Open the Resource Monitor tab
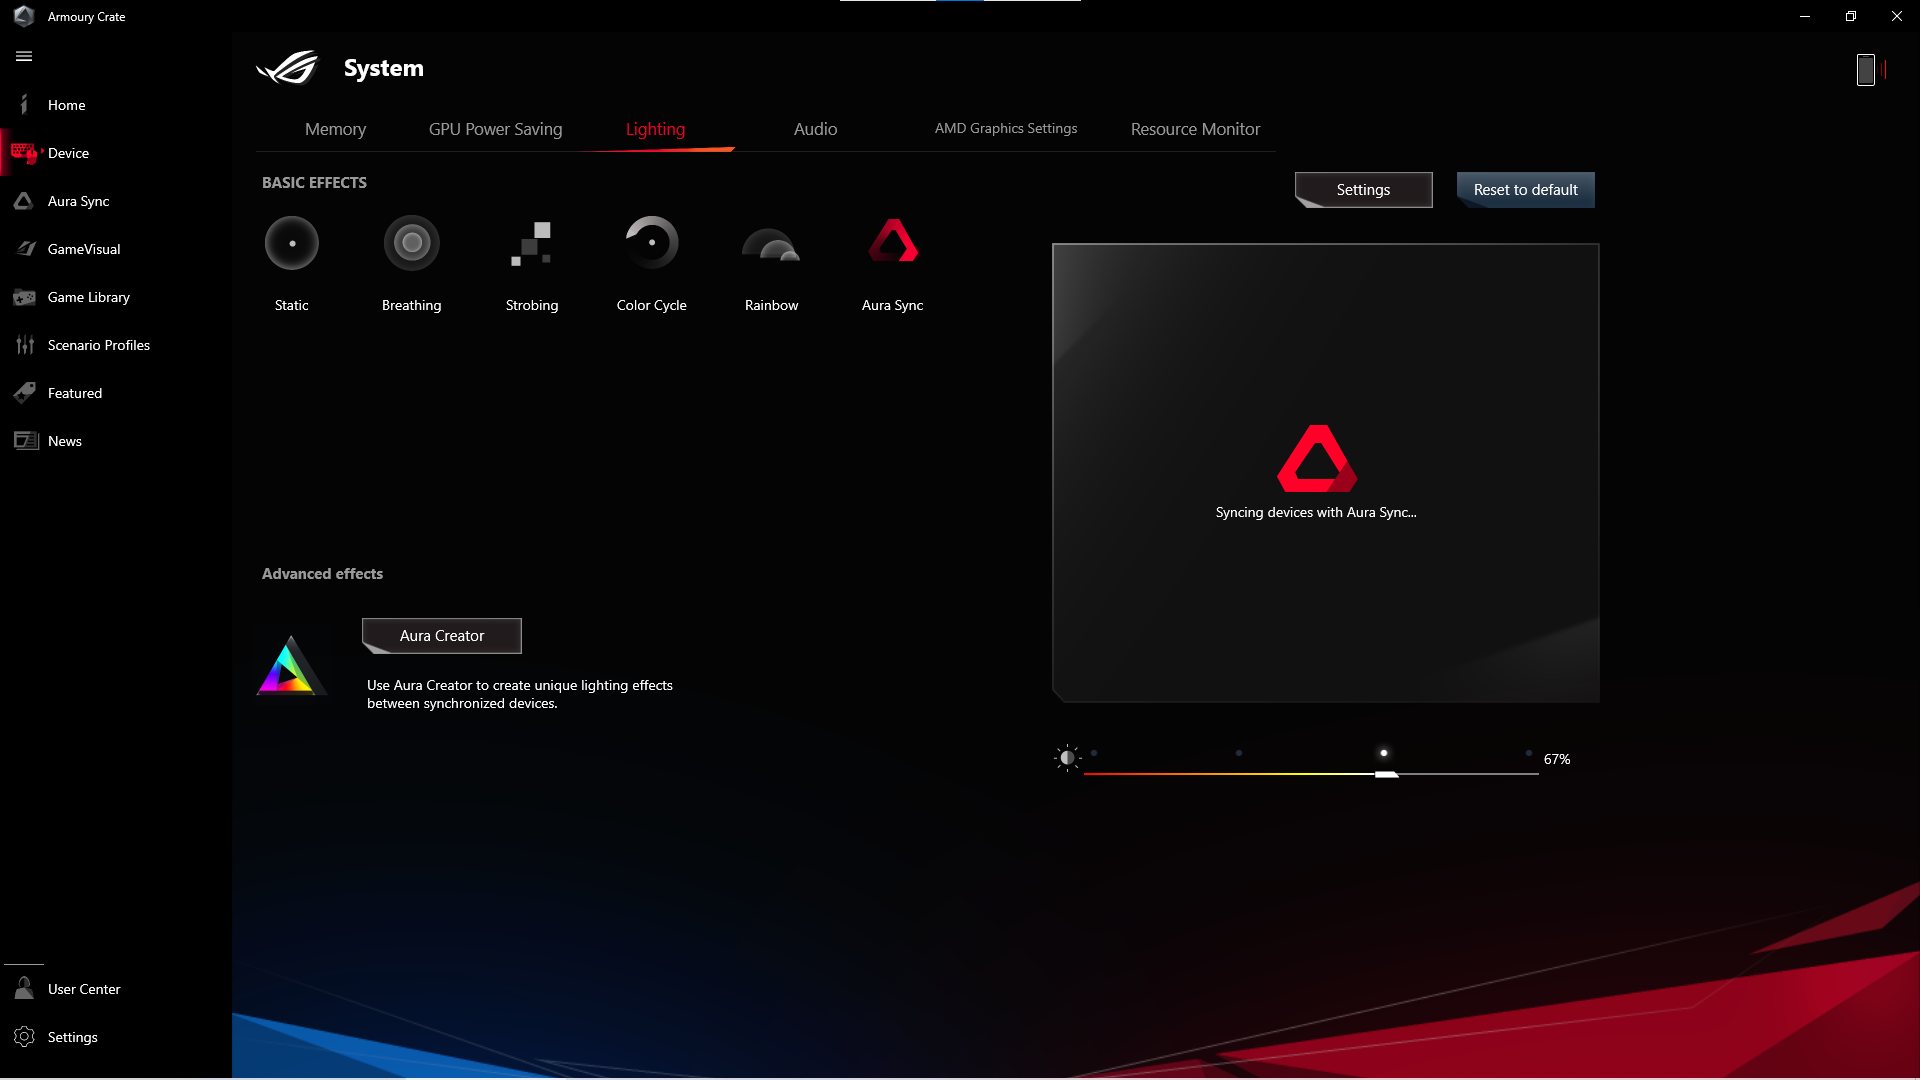The image size is (1920, 1080). (1195, 129)
